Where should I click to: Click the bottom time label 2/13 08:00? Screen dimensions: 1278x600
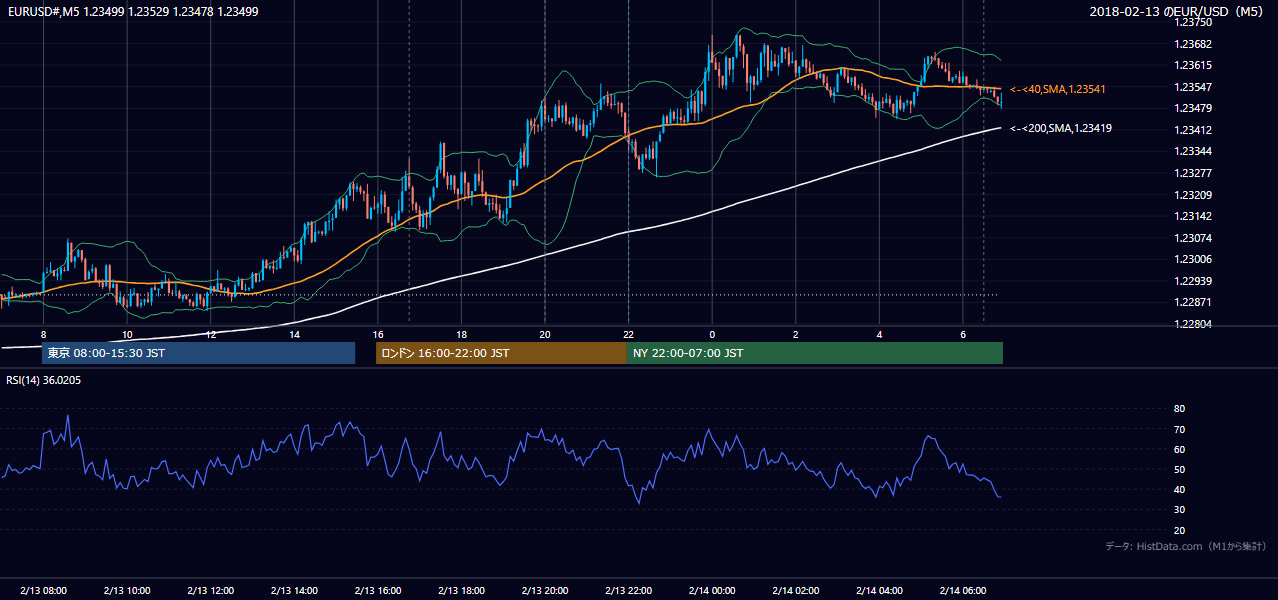(43, 591)
